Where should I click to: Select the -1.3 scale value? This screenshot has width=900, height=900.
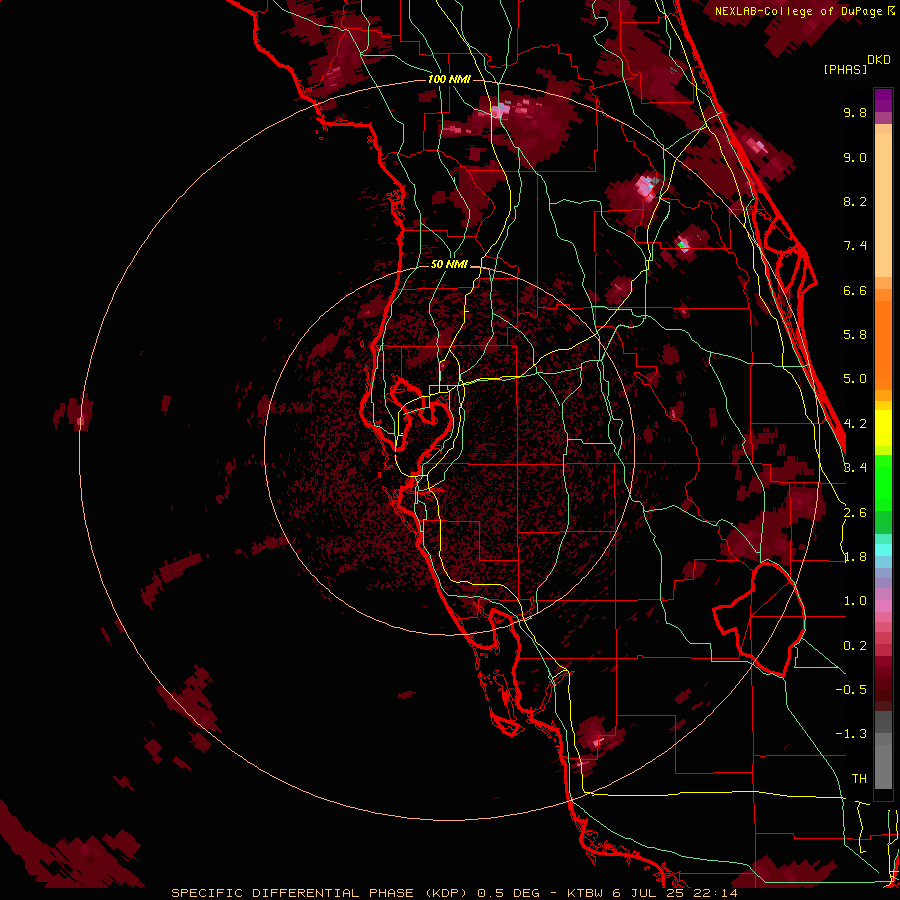coord(851,734)
